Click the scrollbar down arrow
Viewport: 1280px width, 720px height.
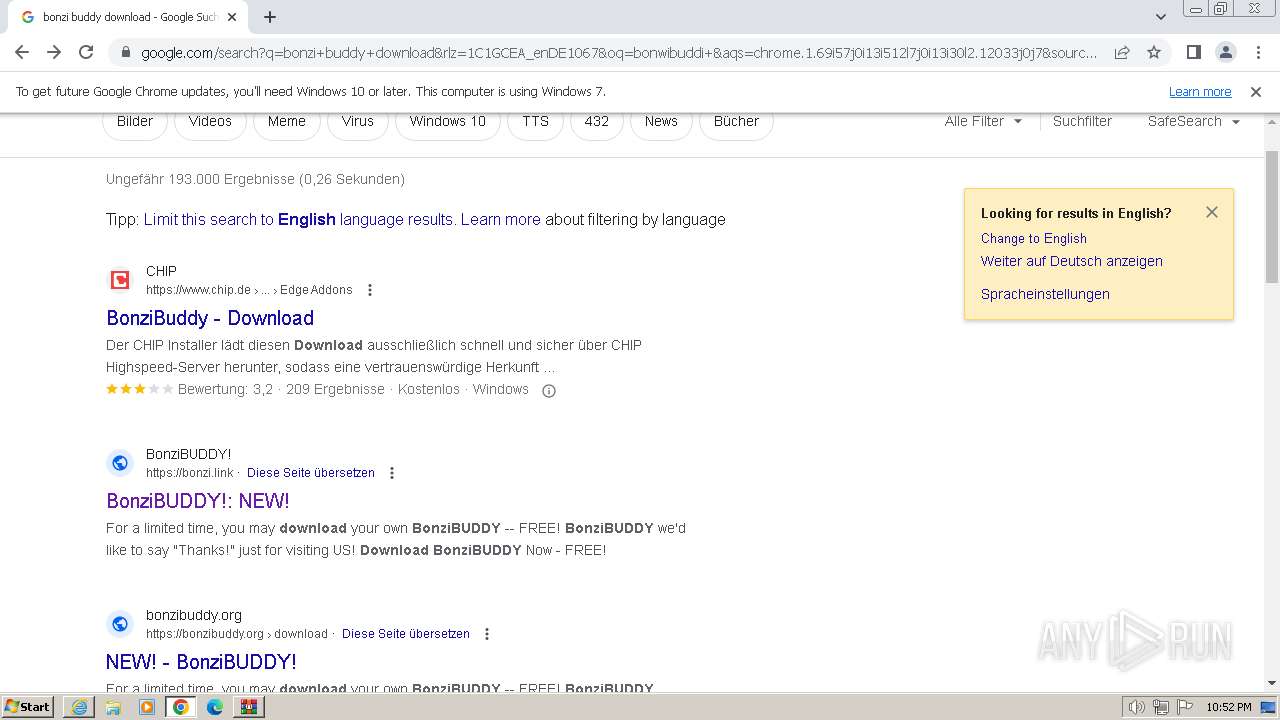tap(1272, 683)
